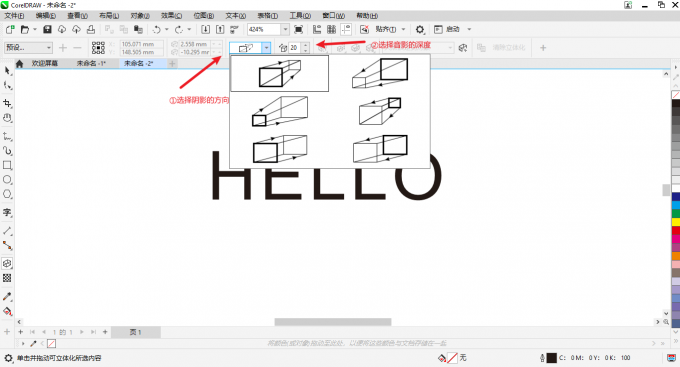Image resolution: width=680 pixels, height=367 pixels.
Task: Open the Options gear icon
Action: (420, 29)
